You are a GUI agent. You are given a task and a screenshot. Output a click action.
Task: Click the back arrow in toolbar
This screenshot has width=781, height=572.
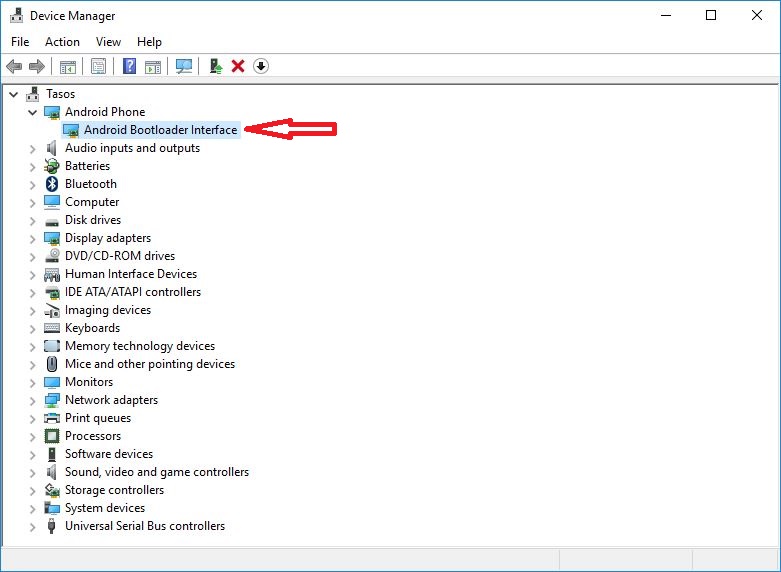(14, 66)
